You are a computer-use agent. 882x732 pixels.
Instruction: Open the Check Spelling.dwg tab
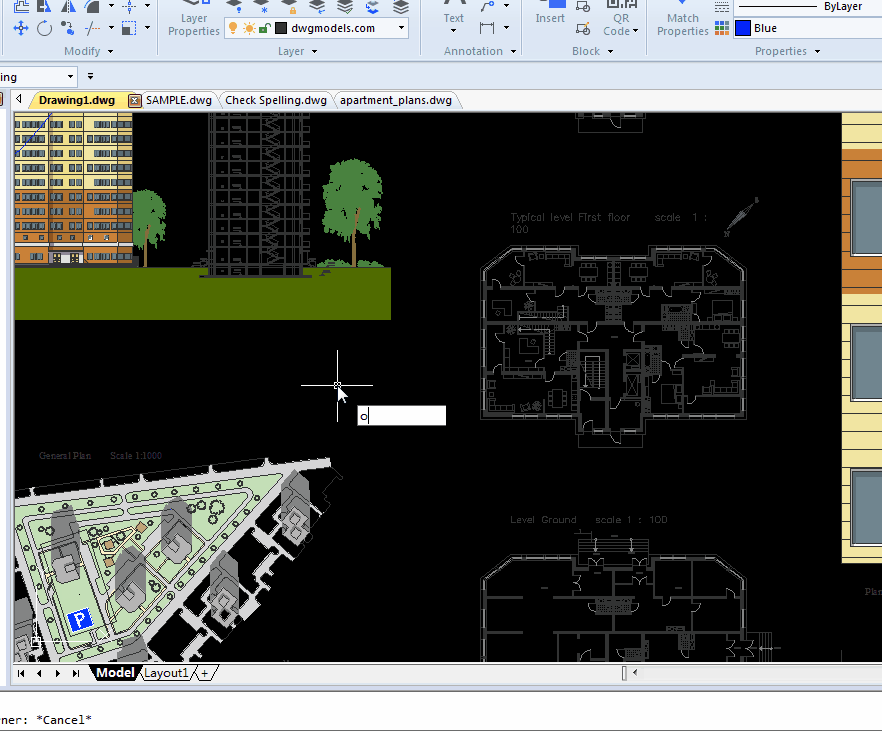[276, 100]
